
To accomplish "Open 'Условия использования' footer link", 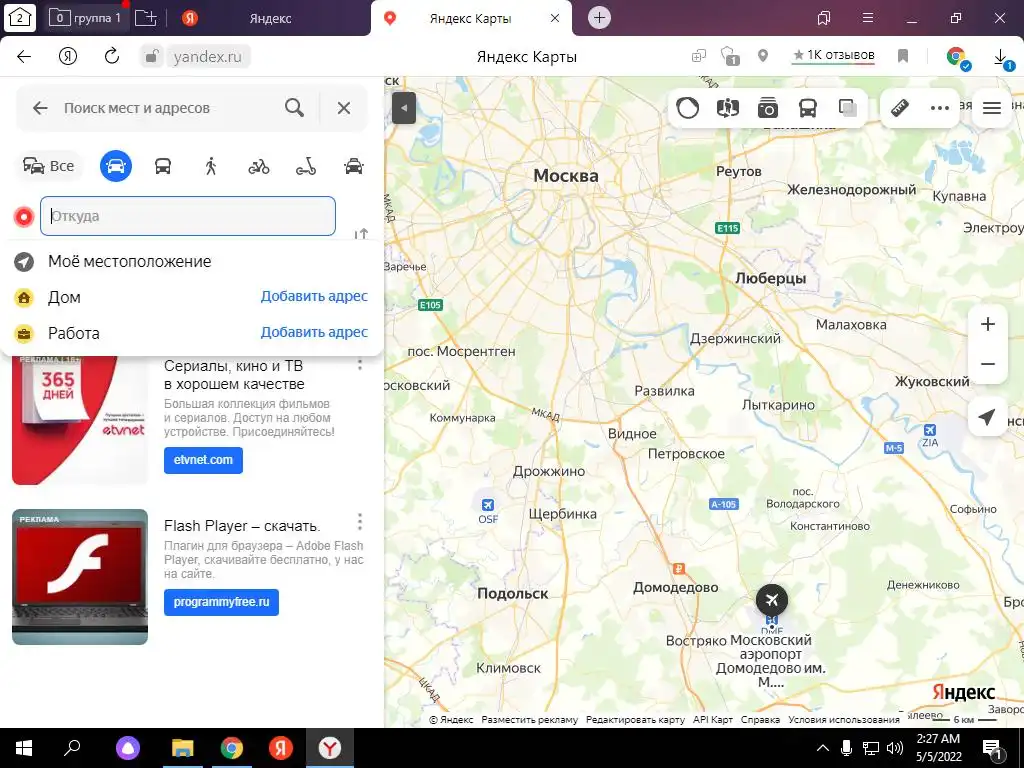I will point(844,719).
